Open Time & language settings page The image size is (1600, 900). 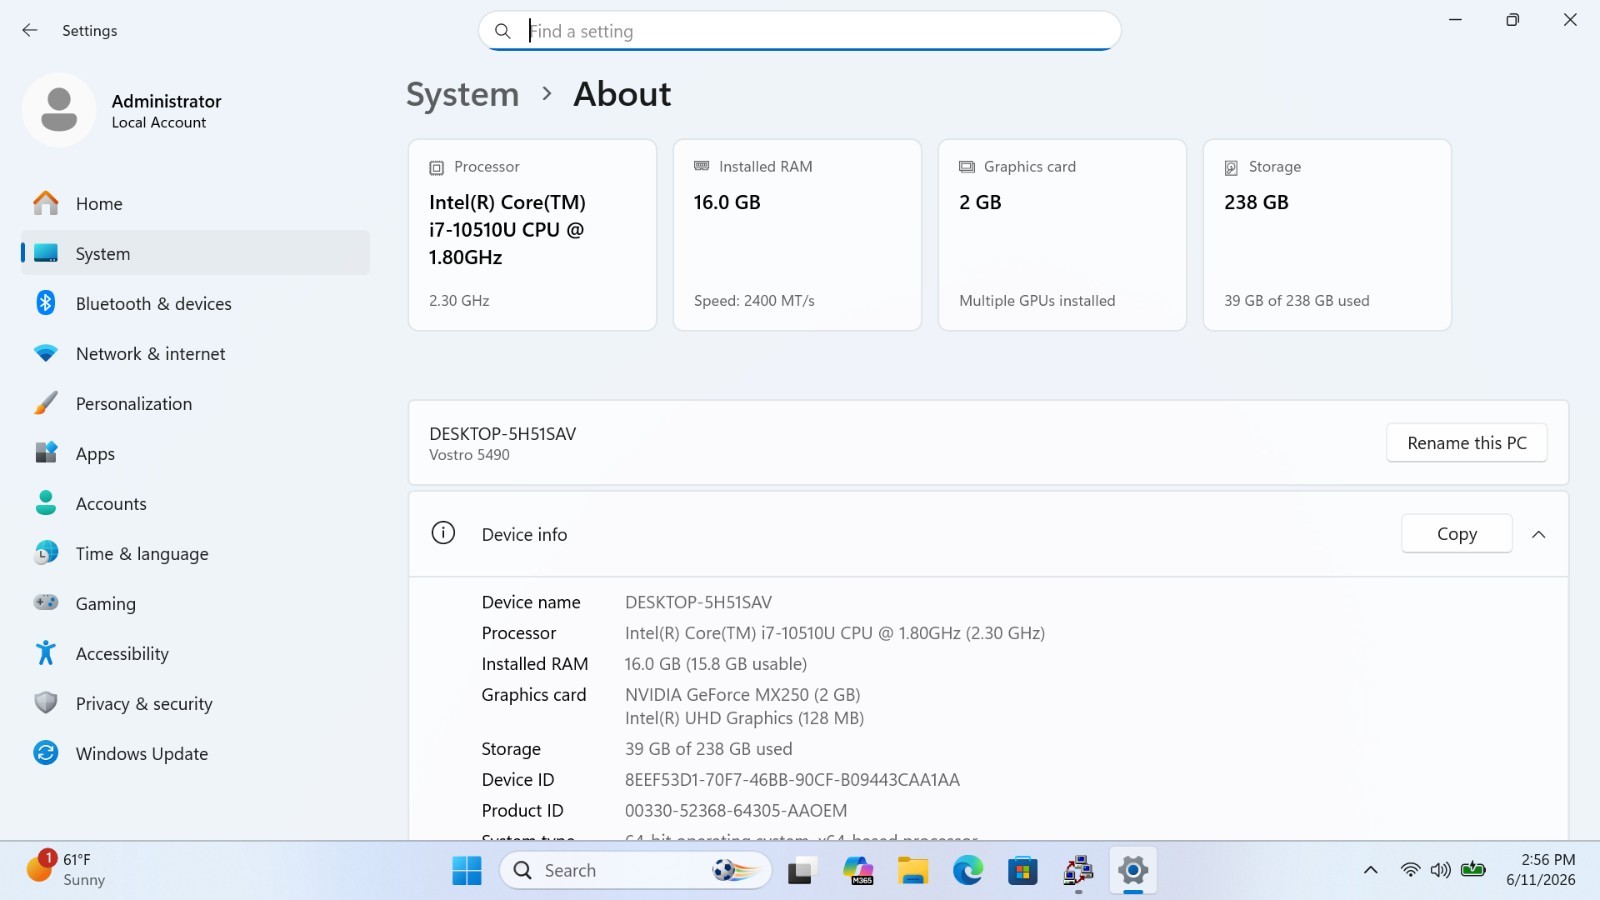coord(195,553)
